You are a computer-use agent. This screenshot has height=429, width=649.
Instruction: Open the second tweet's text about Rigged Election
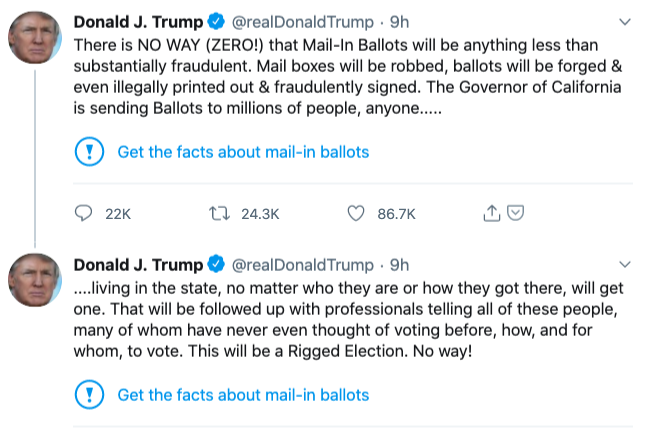coord(349,320)
